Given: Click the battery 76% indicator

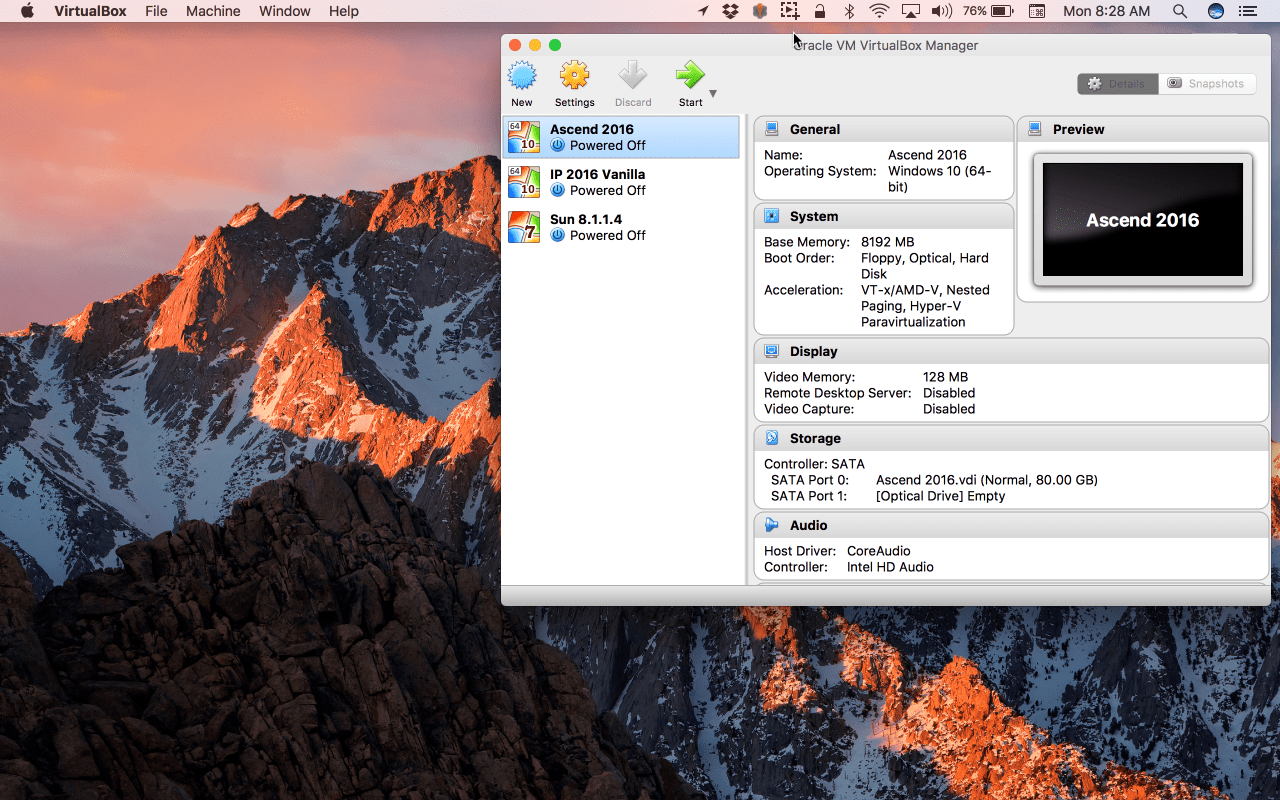Looking at the screenshot, I should coord(988,11).
